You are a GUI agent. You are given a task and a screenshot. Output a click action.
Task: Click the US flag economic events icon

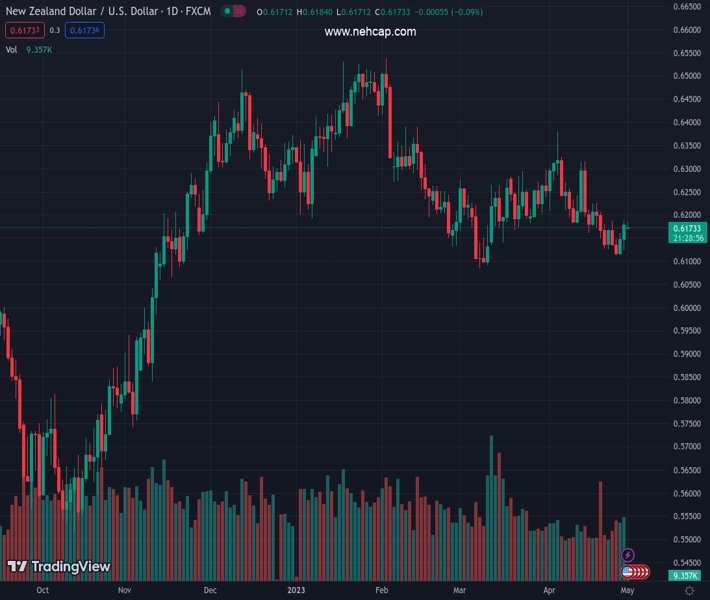click(x=628, y=572)
